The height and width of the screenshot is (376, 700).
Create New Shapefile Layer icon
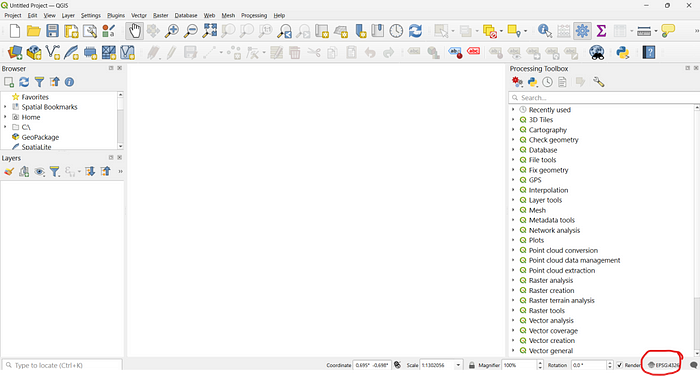tap(53, 53)
